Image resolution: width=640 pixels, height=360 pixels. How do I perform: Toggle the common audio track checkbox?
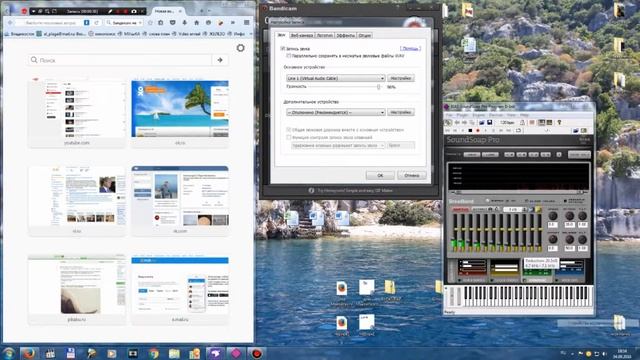click(x=289, y=130)
